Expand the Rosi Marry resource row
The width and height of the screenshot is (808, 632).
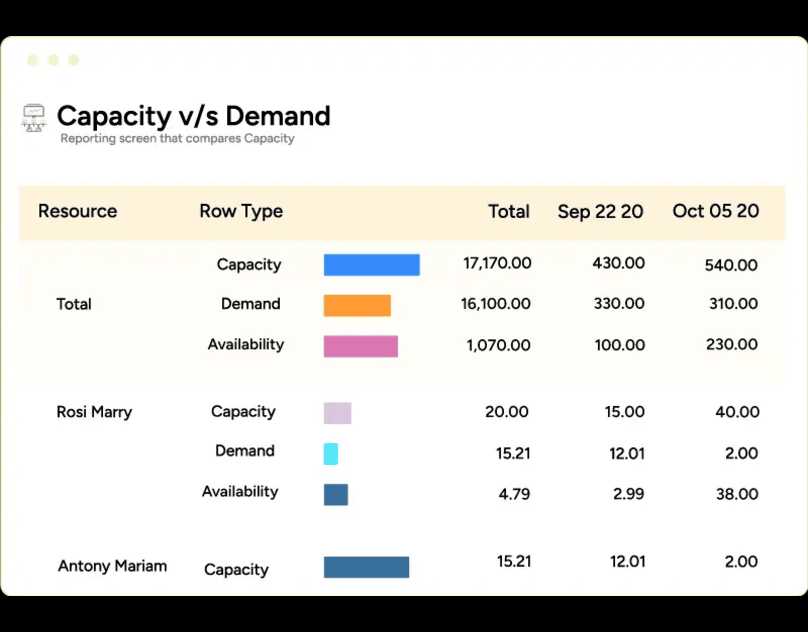94,412
